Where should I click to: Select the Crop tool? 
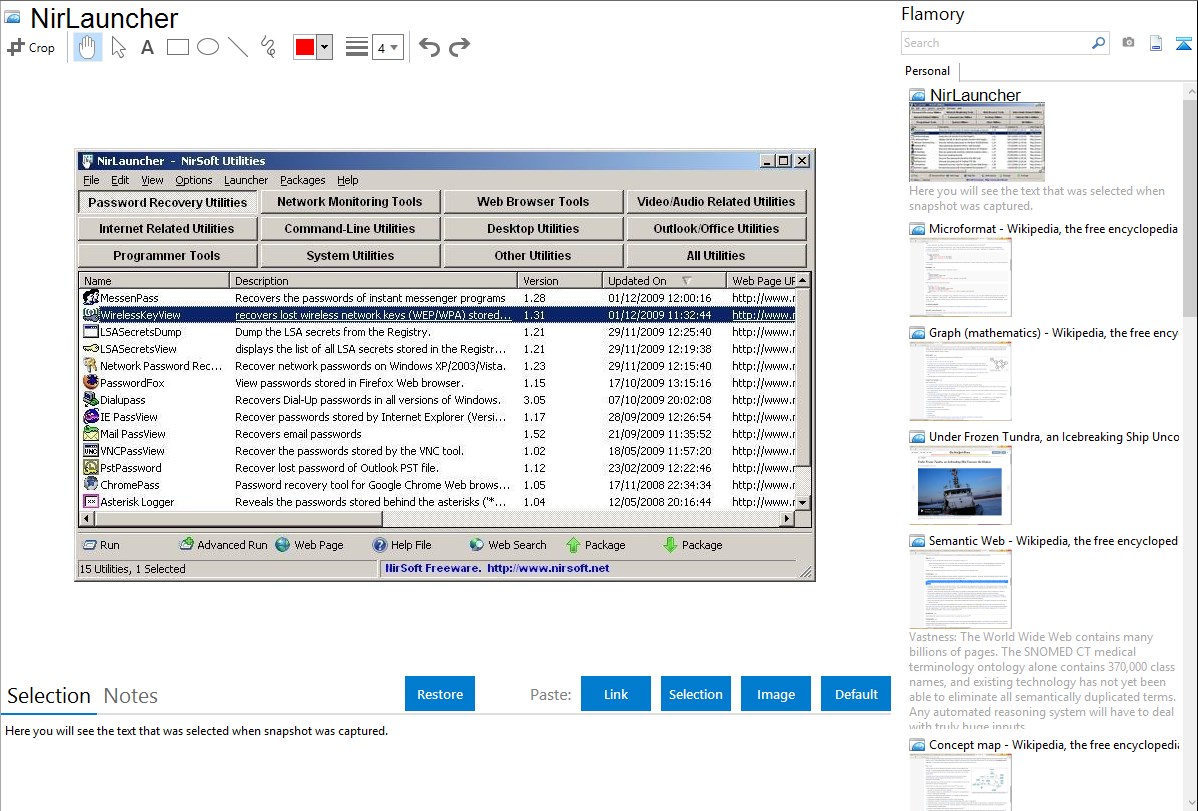pyautogui.click(x=31, y=47)
